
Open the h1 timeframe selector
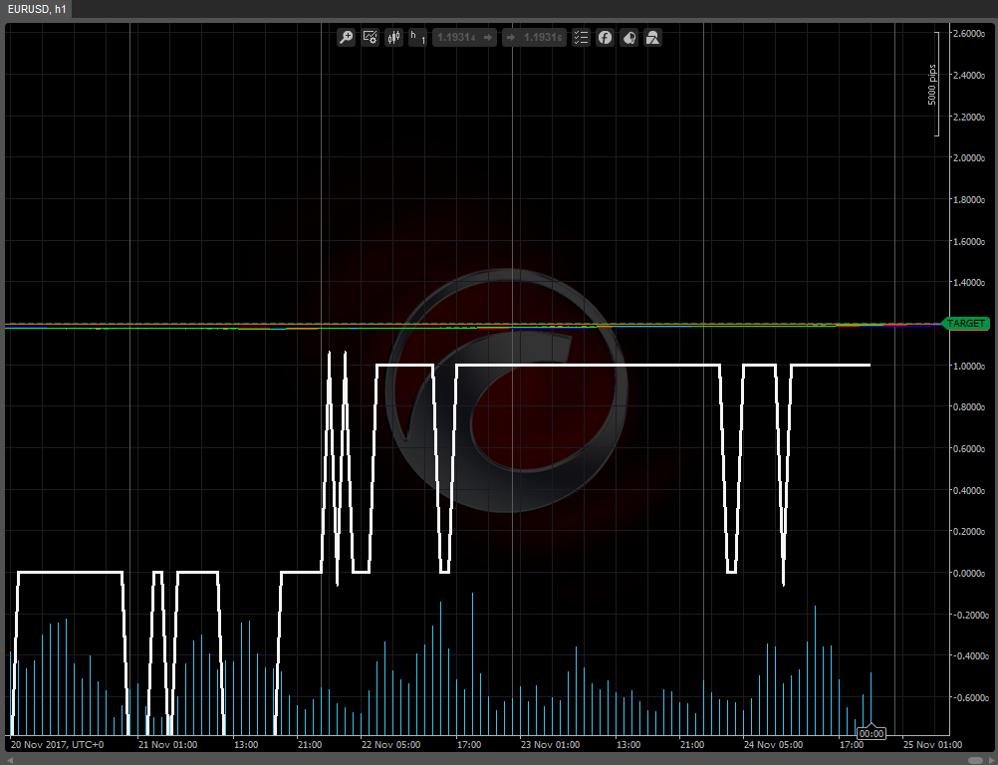point(418,38)
